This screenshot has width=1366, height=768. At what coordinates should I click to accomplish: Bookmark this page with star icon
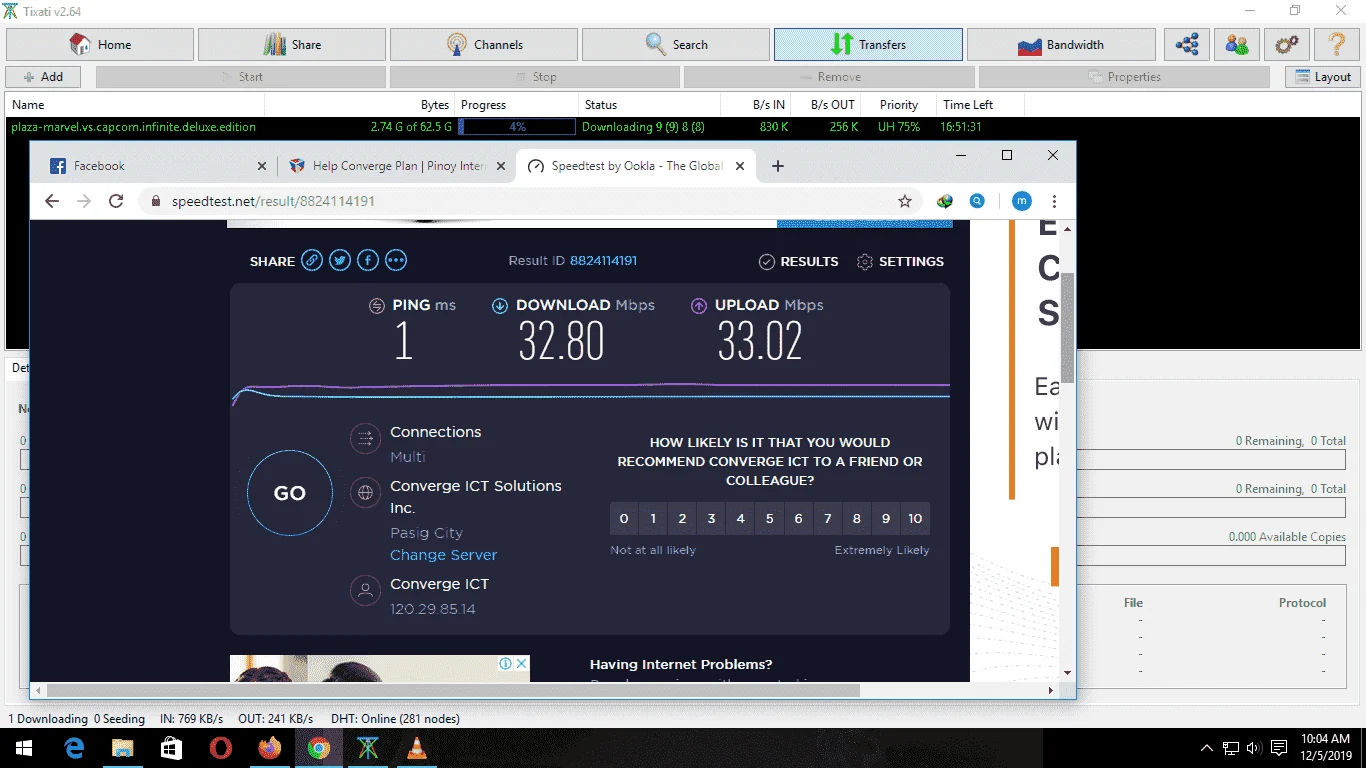905,201
